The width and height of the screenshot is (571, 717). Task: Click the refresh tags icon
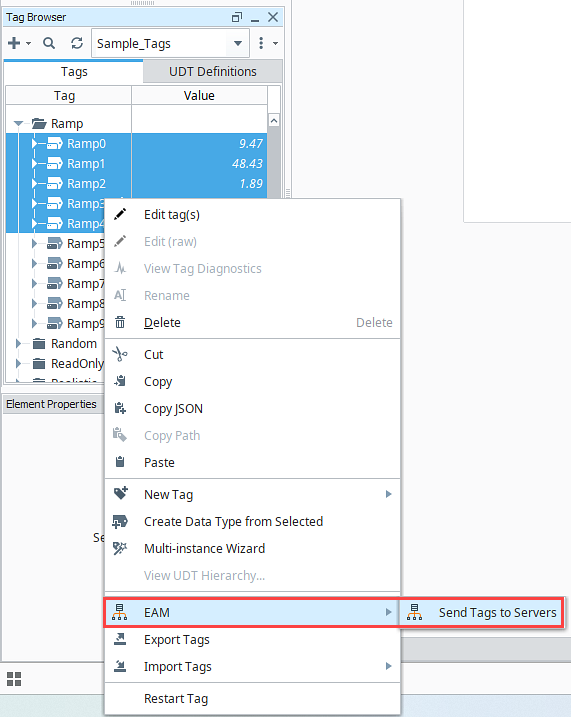tap(77, 43)
